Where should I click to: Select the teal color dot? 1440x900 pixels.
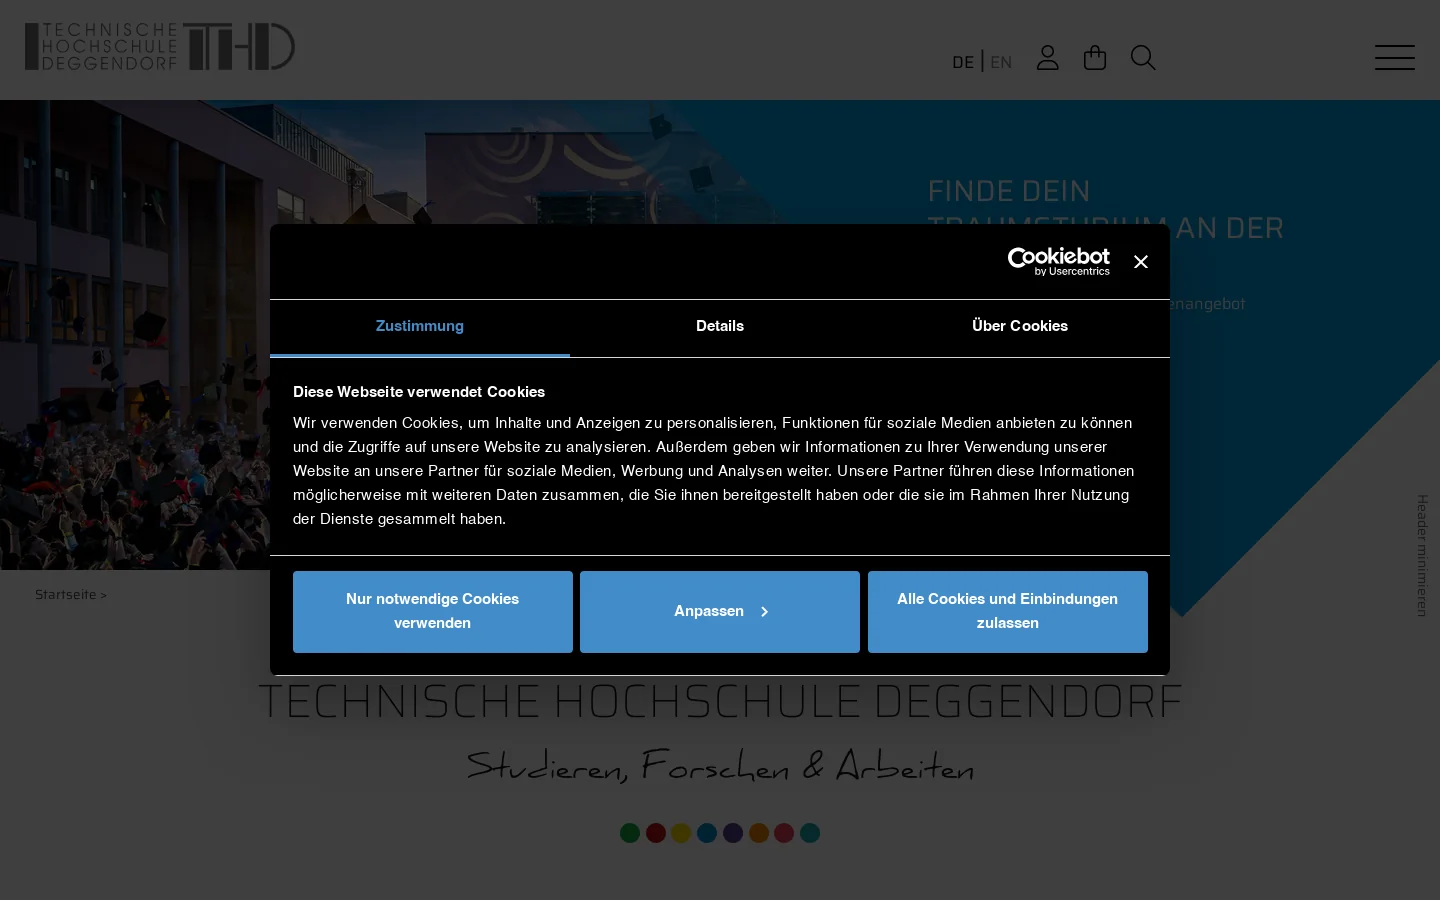point(810,833)
